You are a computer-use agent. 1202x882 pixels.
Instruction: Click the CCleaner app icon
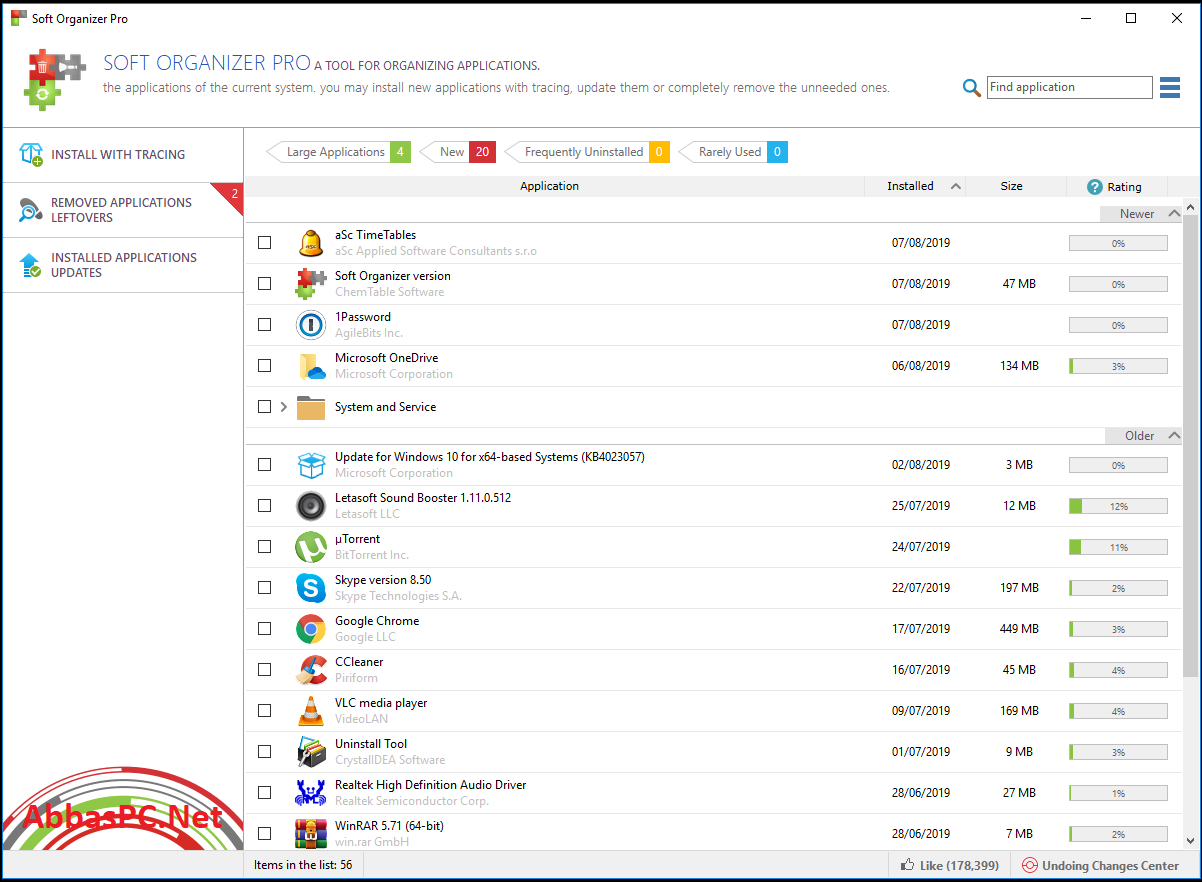[311, 670]
